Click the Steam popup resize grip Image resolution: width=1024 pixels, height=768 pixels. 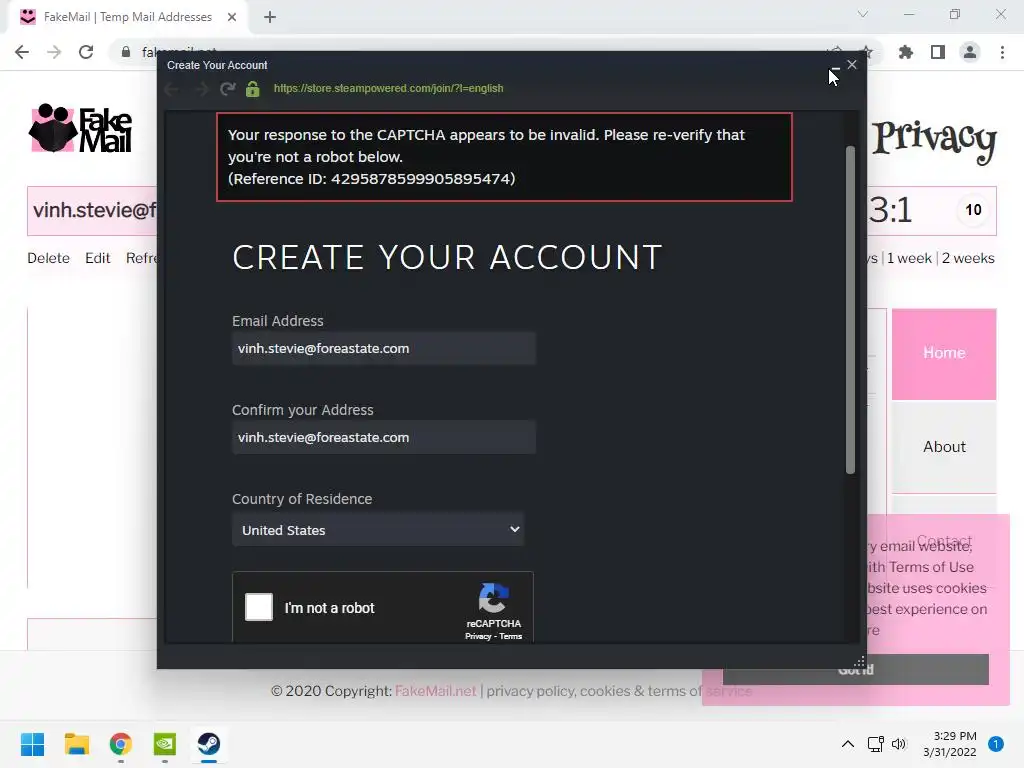click(x=859, y=661)
